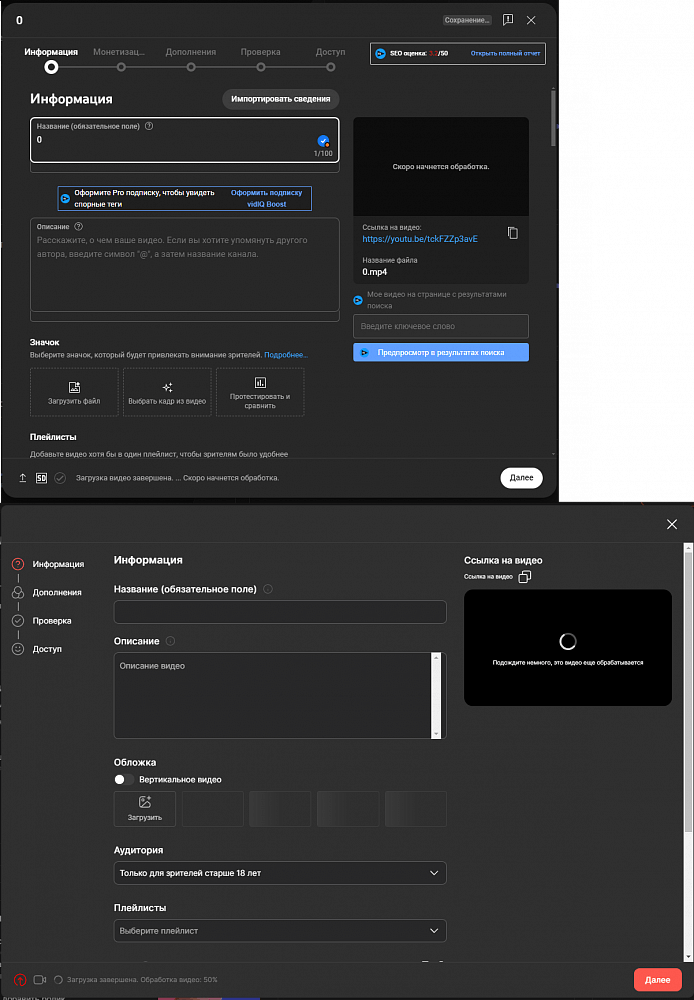Toggle the Вертикальное видео switch
Image resolution: width=694 pixels, height=1000 pixels.
(x=124, y=779)
